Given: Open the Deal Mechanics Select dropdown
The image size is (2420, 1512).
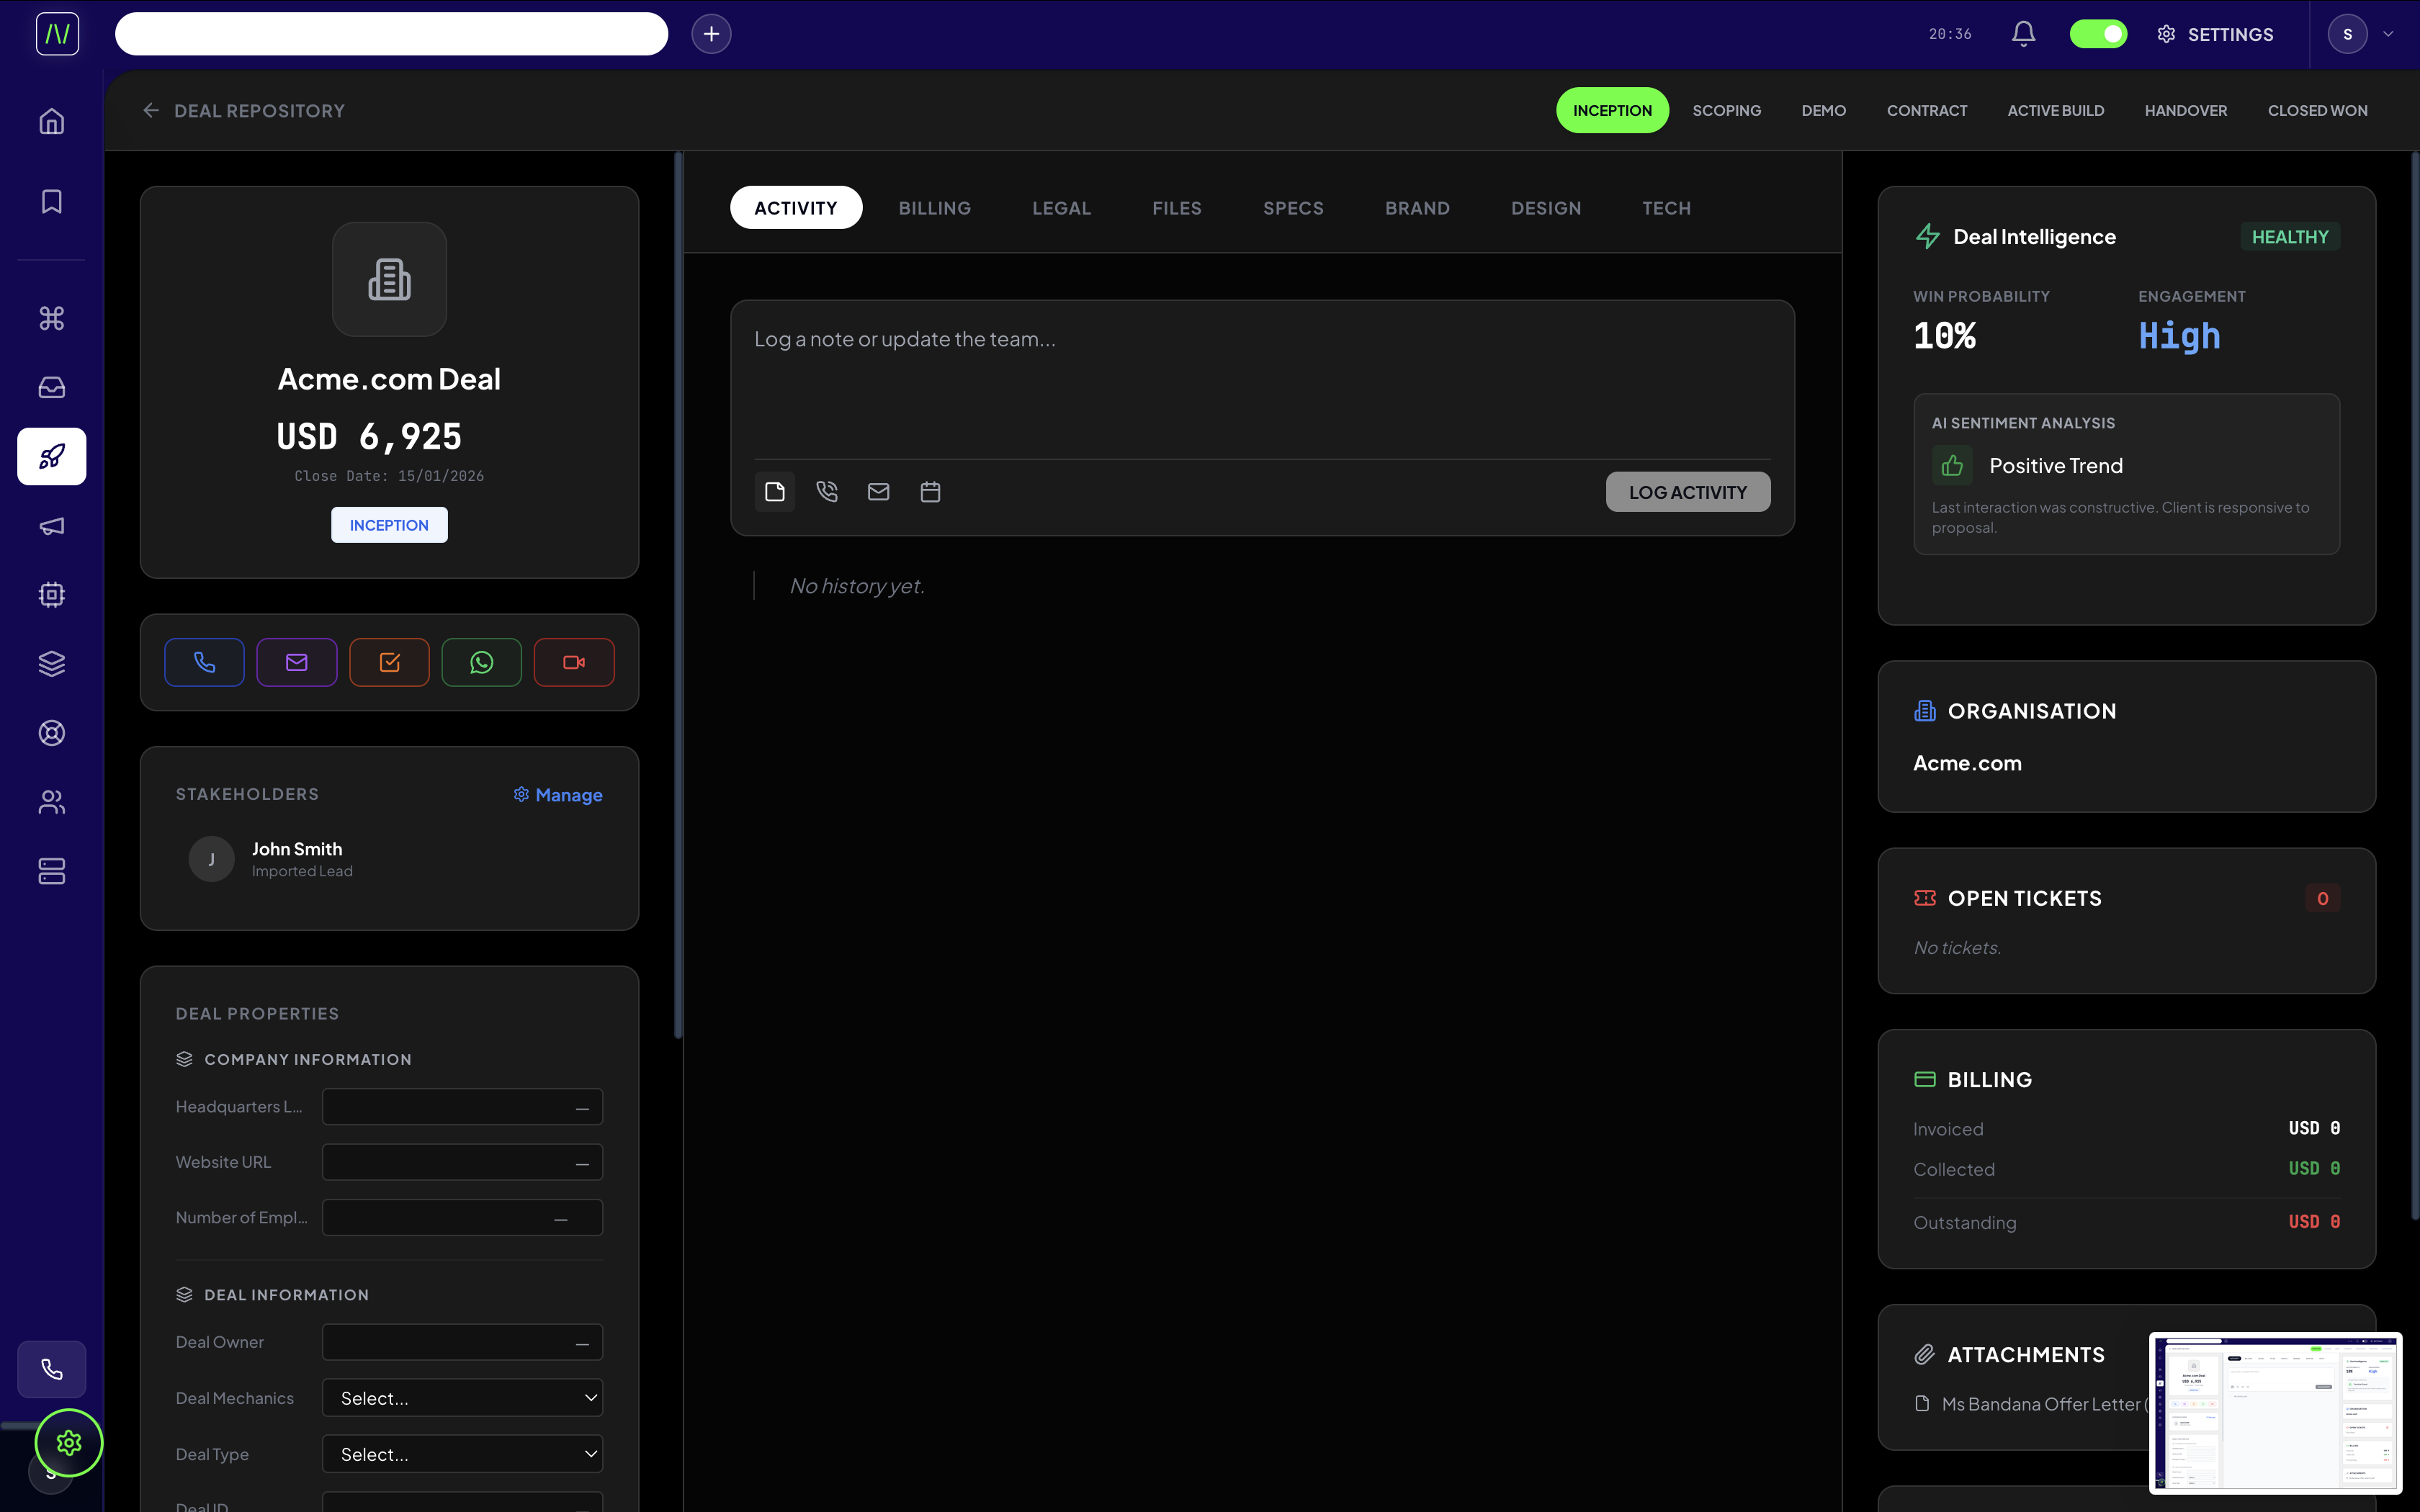Looking at the screenshot, I should pyautogui.click(x=462, y=1397).
